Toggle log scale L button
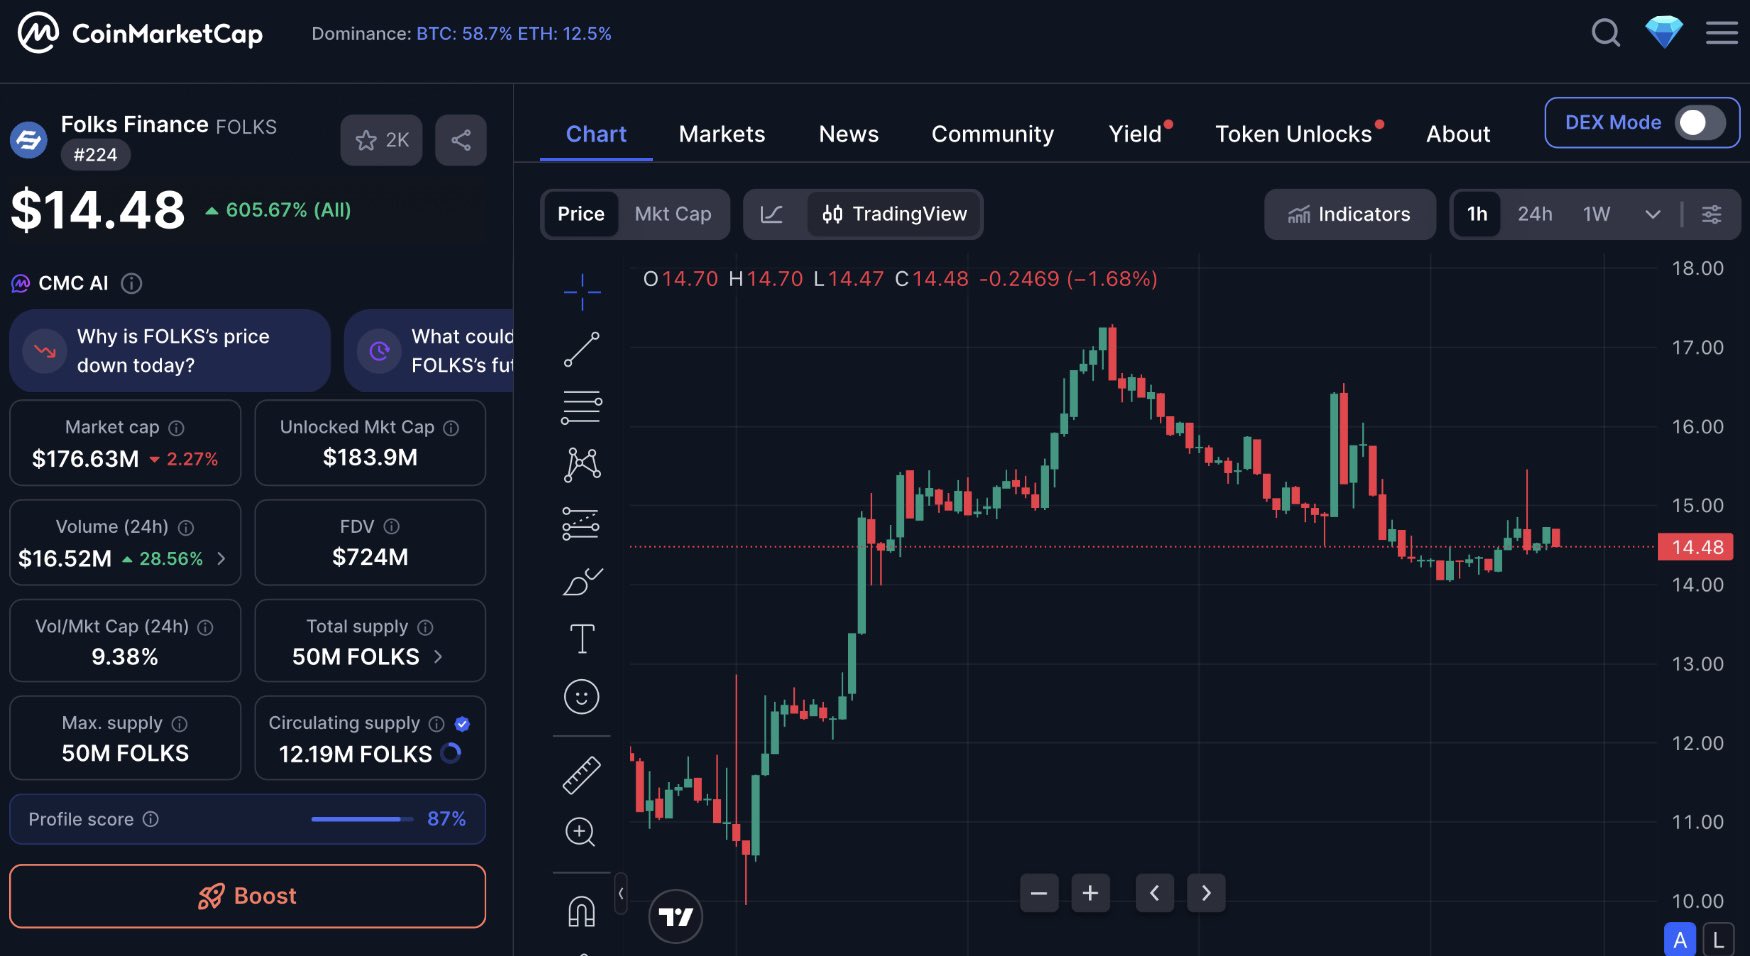The height and width of the screenshot is (956, 1750). point(1718,940)
